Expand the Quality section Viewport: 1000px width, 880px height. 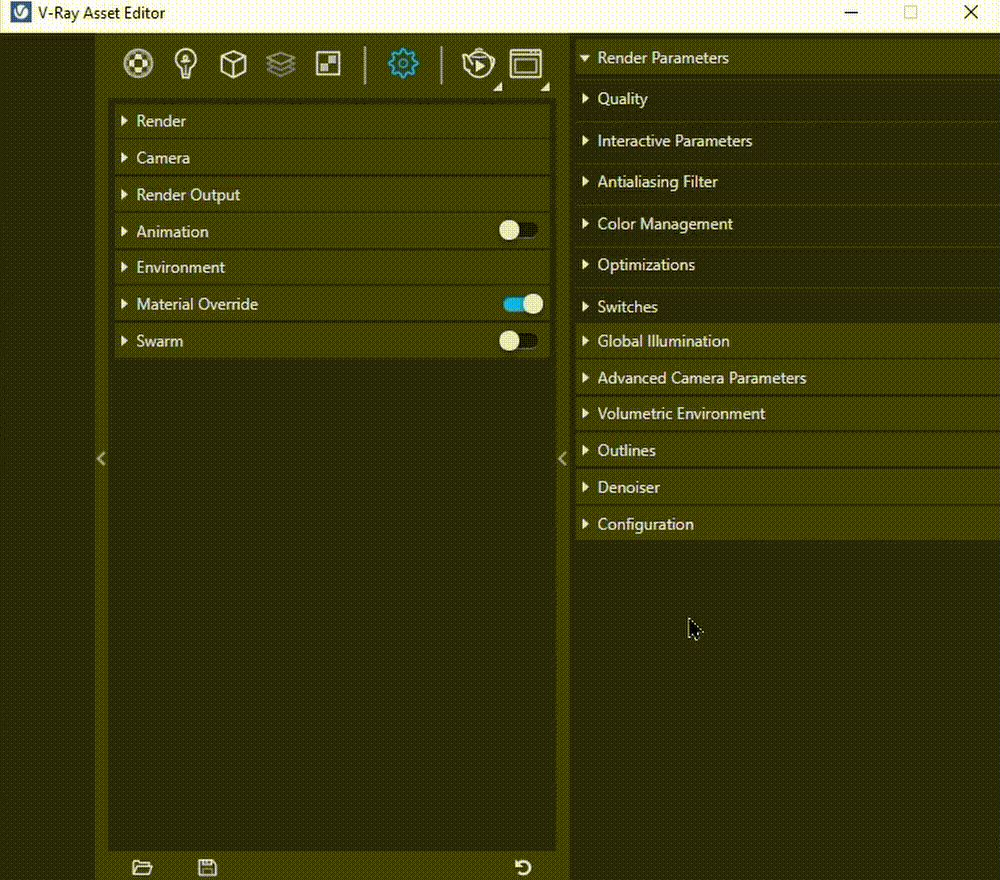[788, 99]
